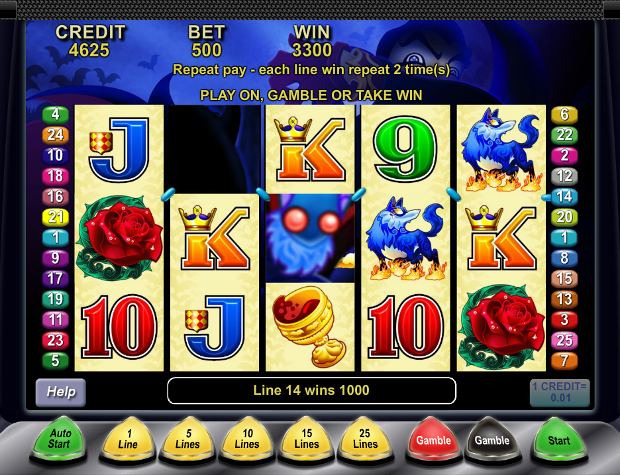Select the 1 Line bet button

127,439
